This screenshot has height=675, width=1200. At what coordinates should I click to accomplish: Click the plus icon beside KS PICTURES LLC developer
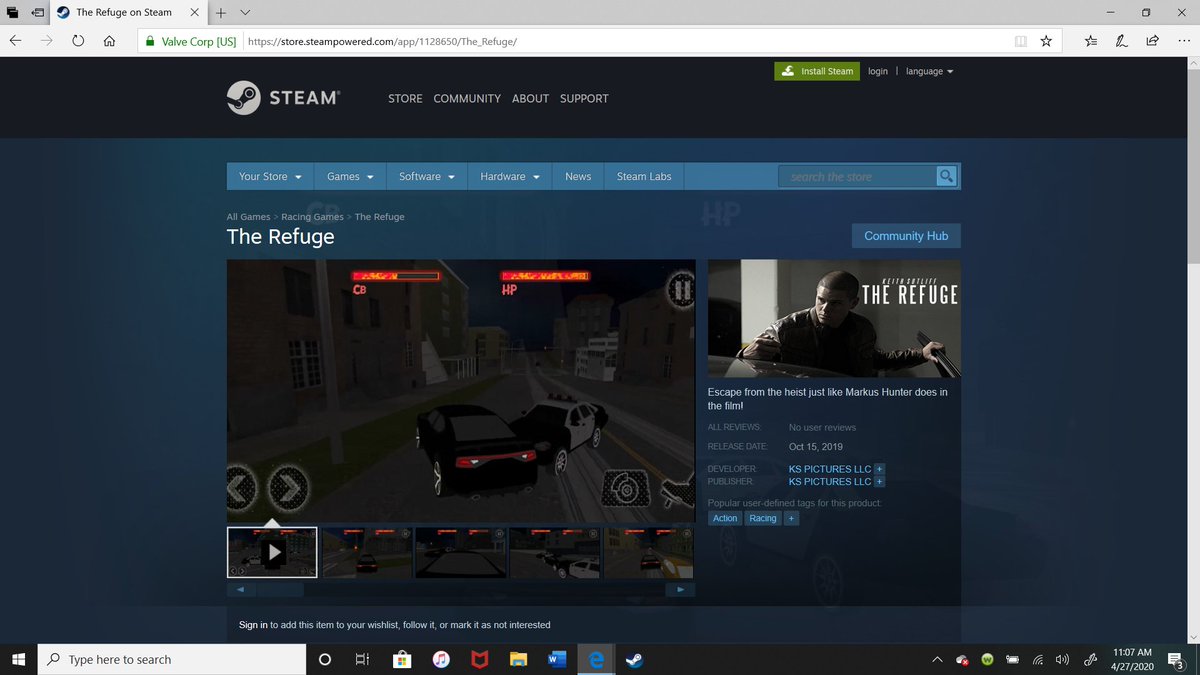(879, 469)
